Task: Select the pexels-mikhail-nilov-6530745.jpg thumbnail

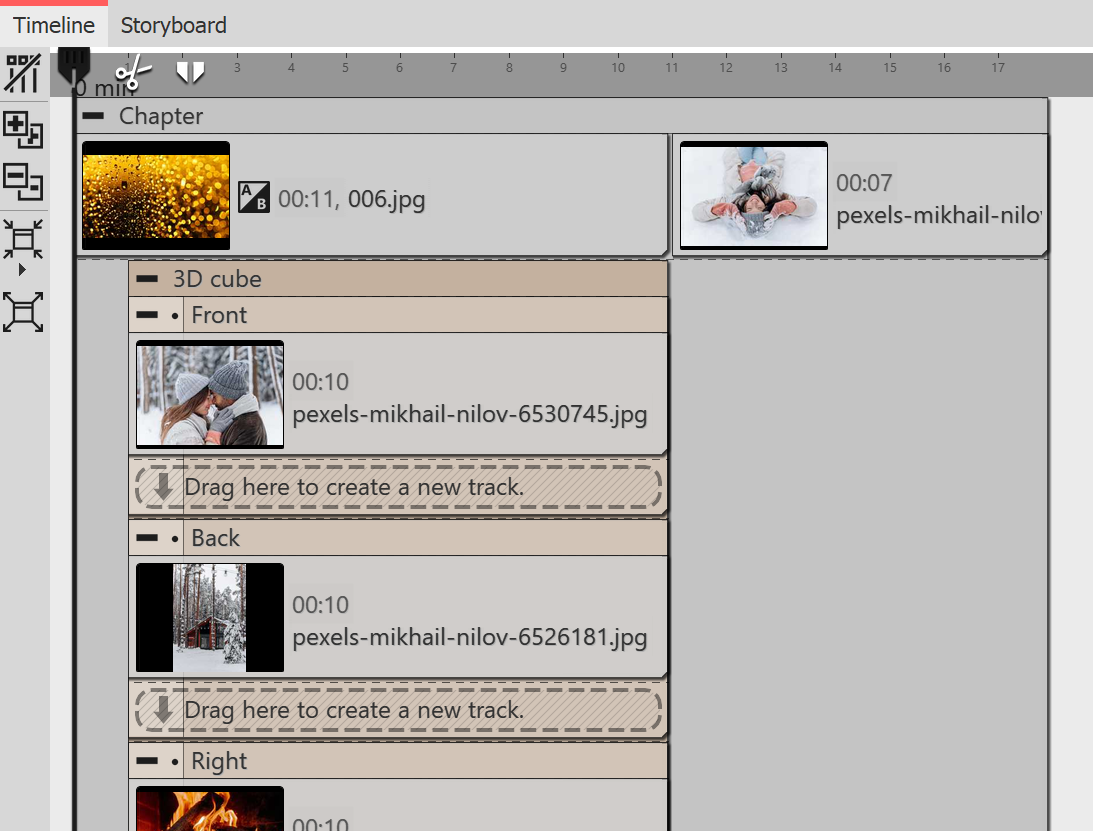Action: click(209, 394)
